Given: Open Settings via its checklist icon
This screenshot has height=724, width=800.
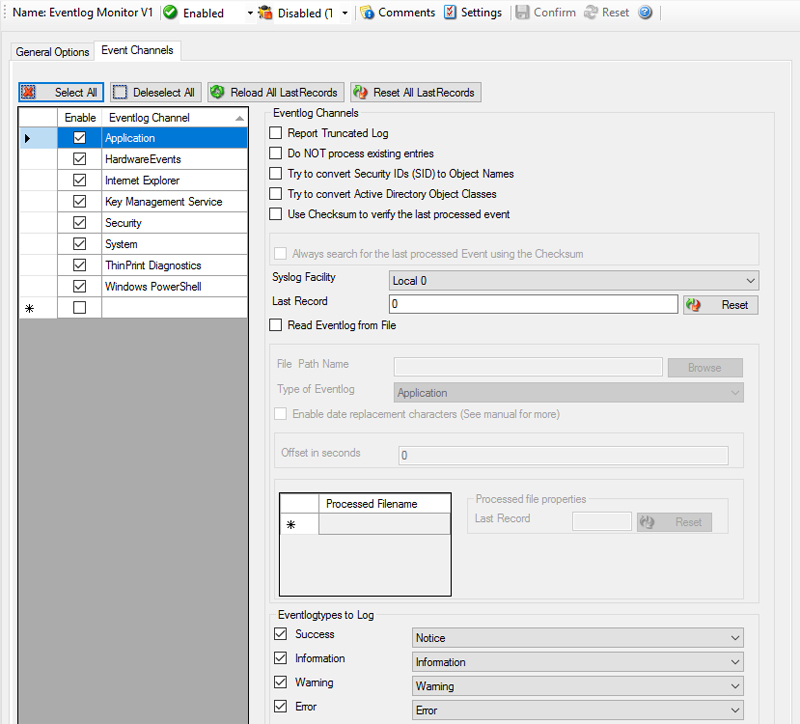Looking at the screenshot, I should click(450, 12).
